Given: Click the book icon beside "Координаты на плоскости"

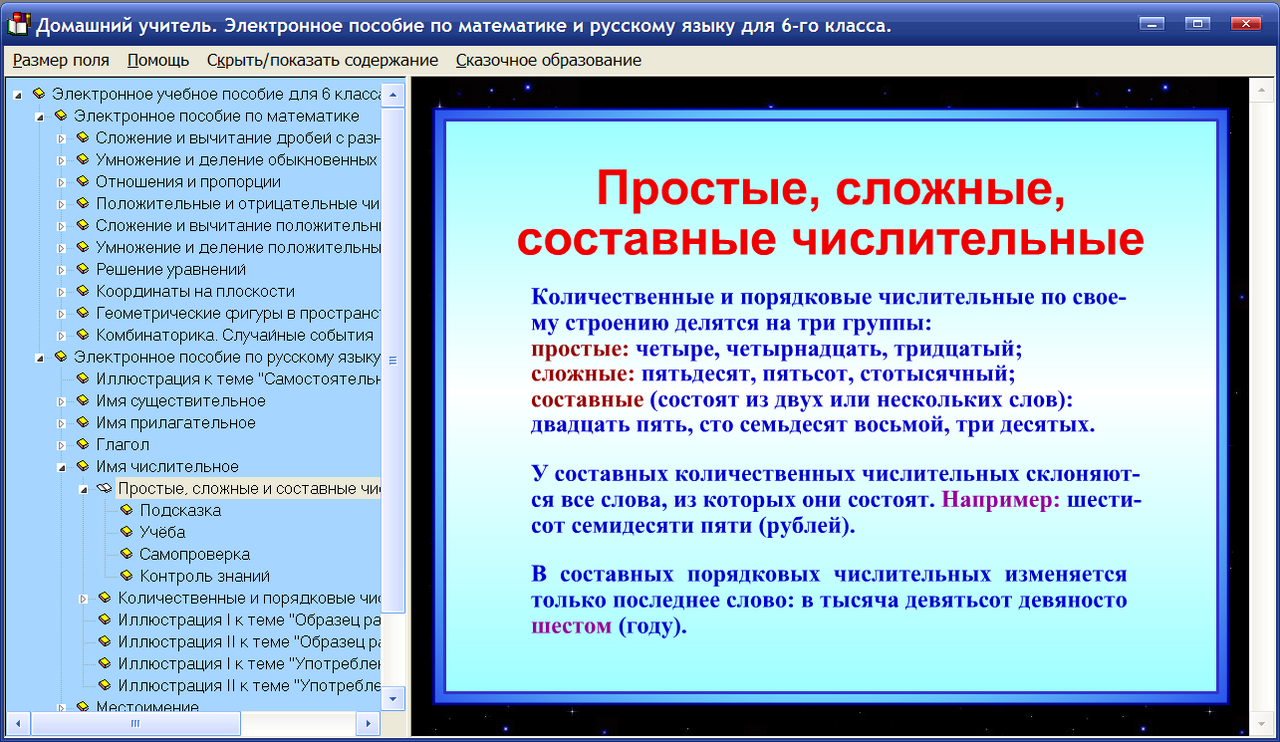Looking at the screenshot, I should [x=83, y=291].
